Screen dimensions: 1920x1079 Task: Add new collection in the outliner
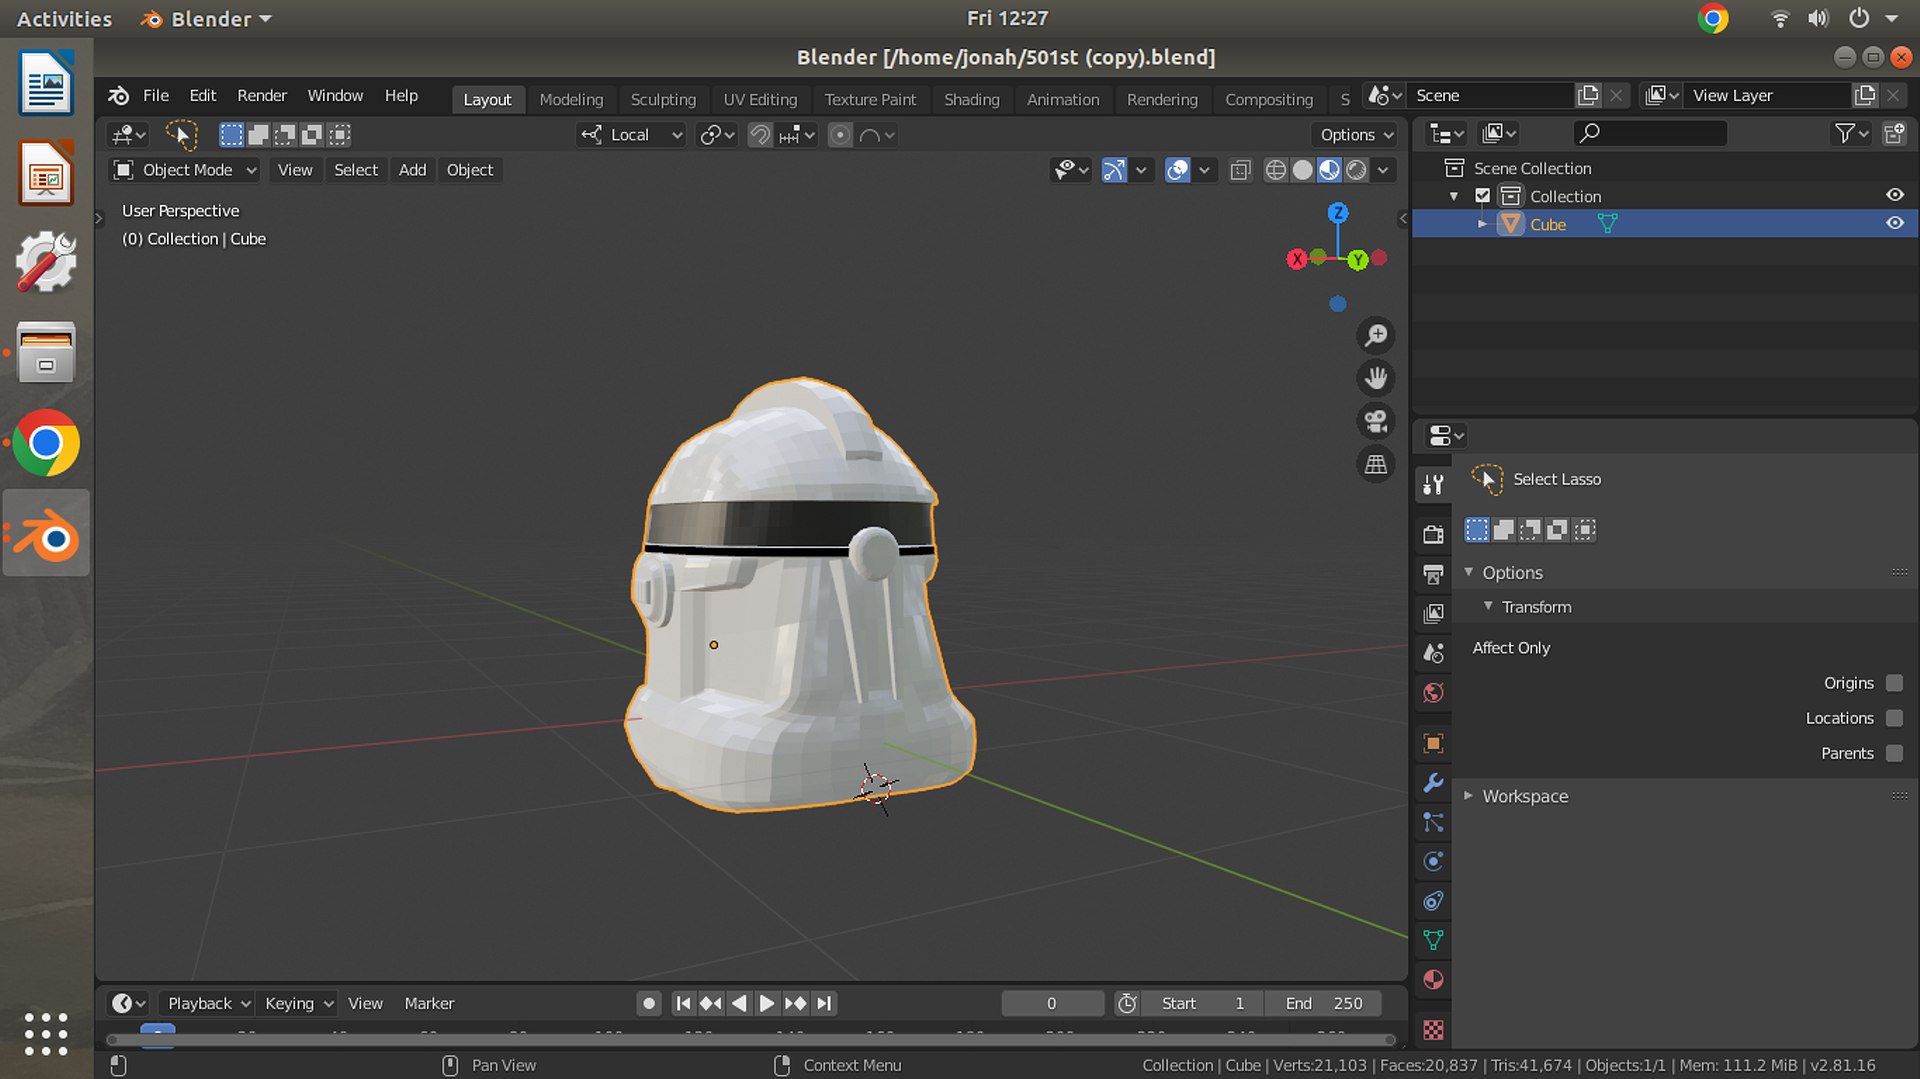click(x=1894, y=133)
